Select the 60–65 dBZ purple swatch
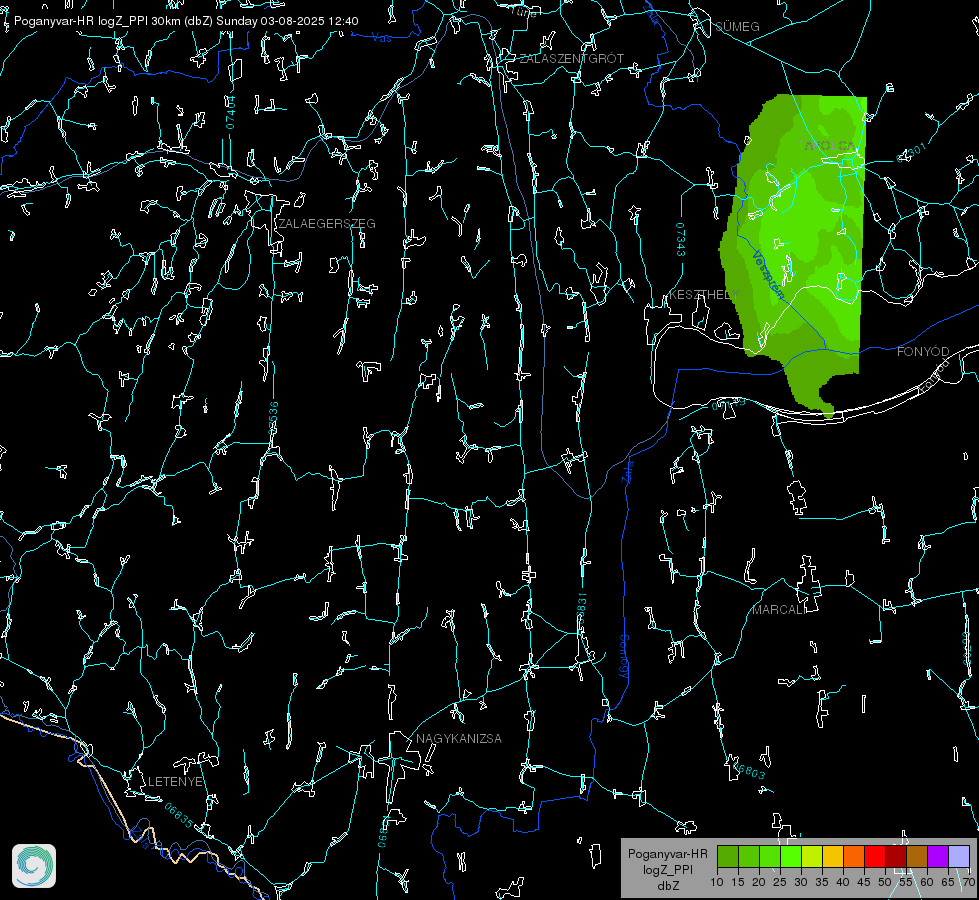The image size is (979, 900). (x=938, y=857)
